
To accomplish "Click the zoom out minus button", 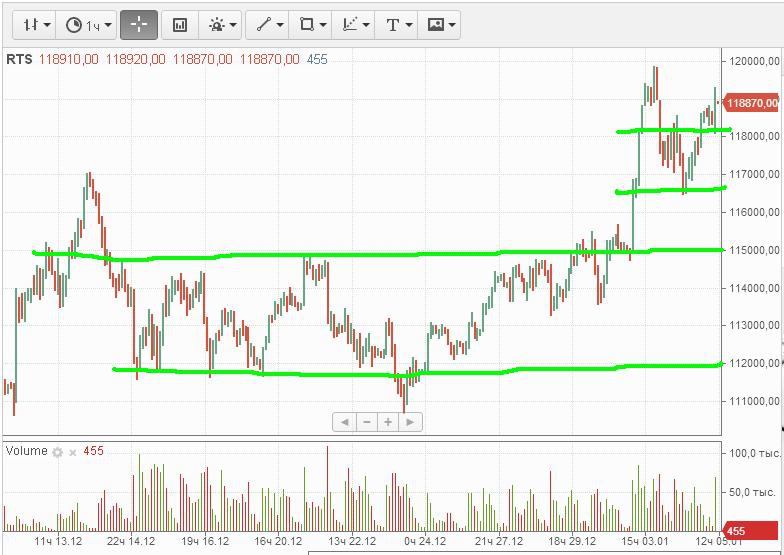I will pos(367,422).
